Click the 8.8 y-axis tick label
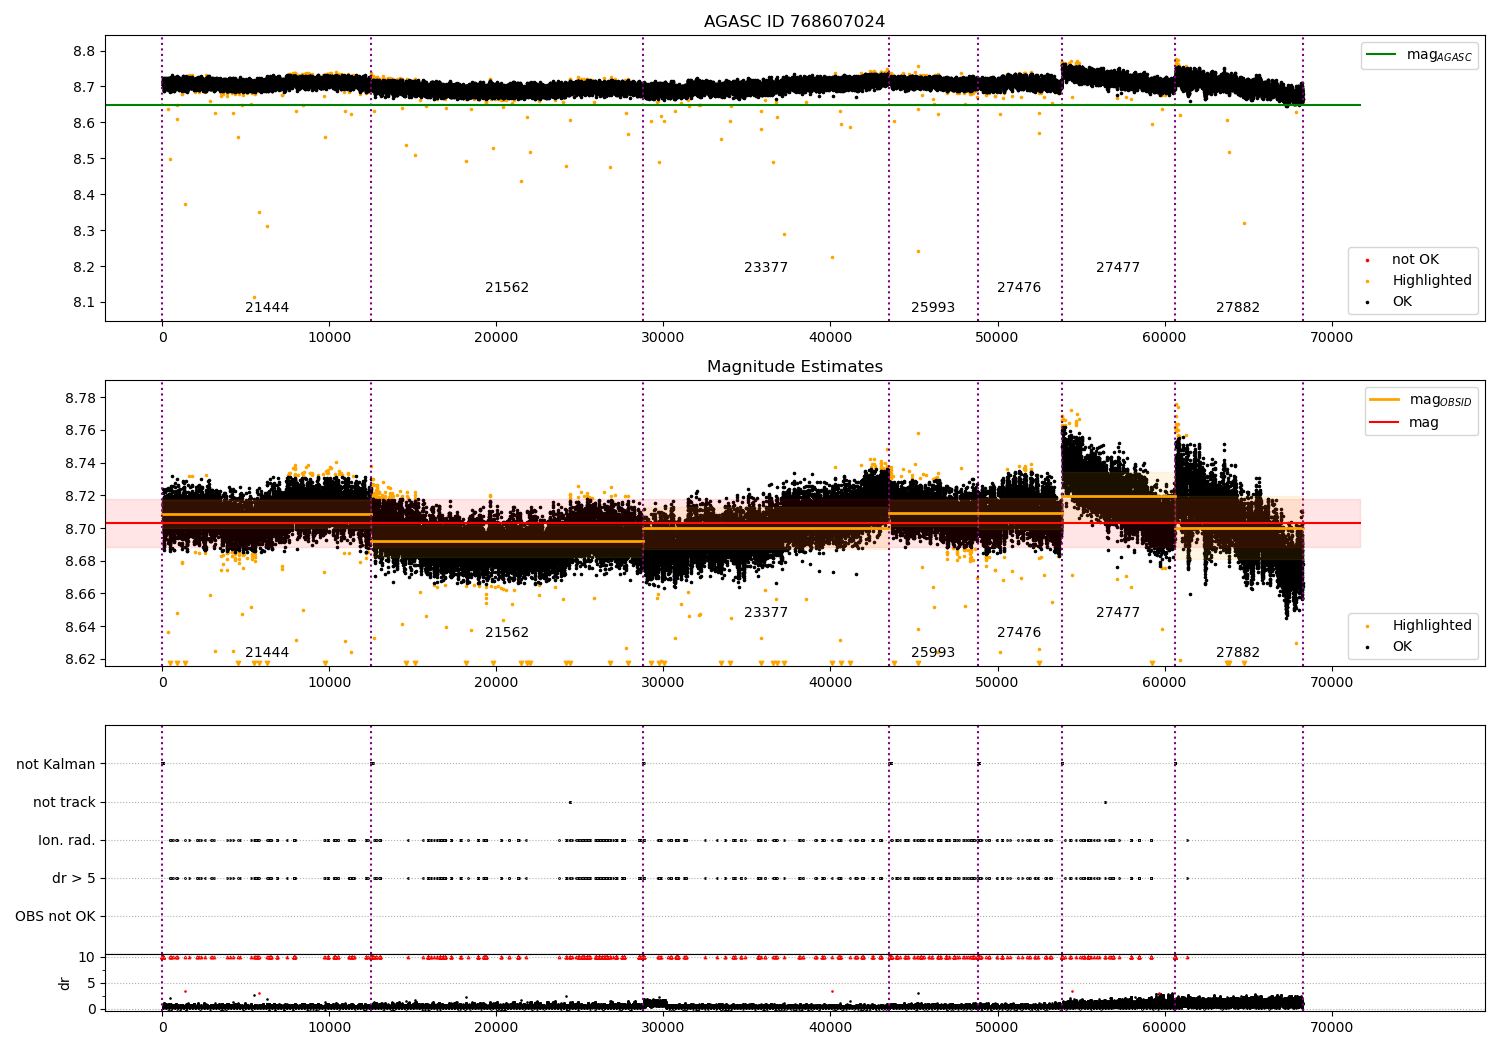The image size is (1500, 1050). click(84, 52)
